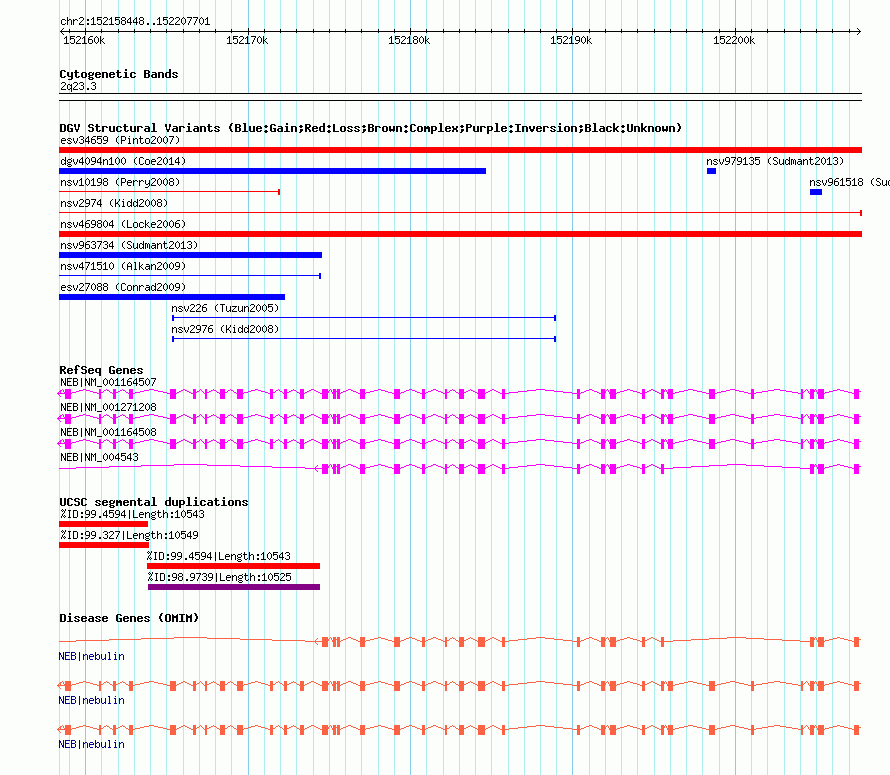Click the 152170k ruler tick label
The image size is (890, 775).
247,40
